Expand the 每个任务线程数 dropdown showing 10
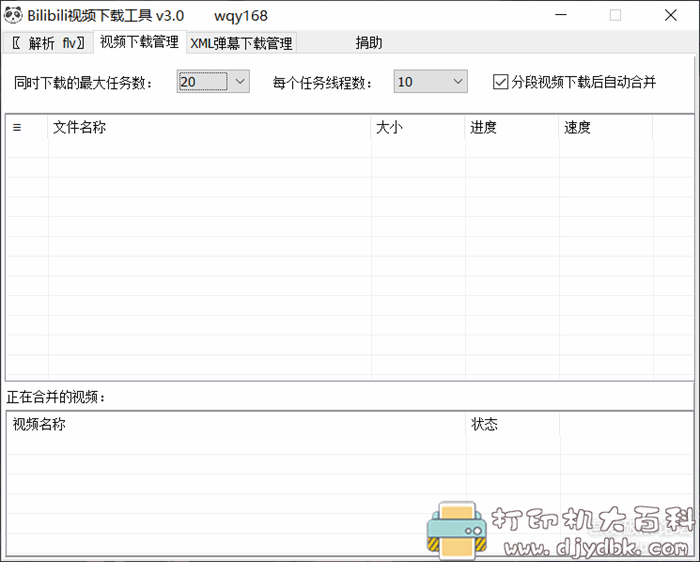 pos(430,82)
